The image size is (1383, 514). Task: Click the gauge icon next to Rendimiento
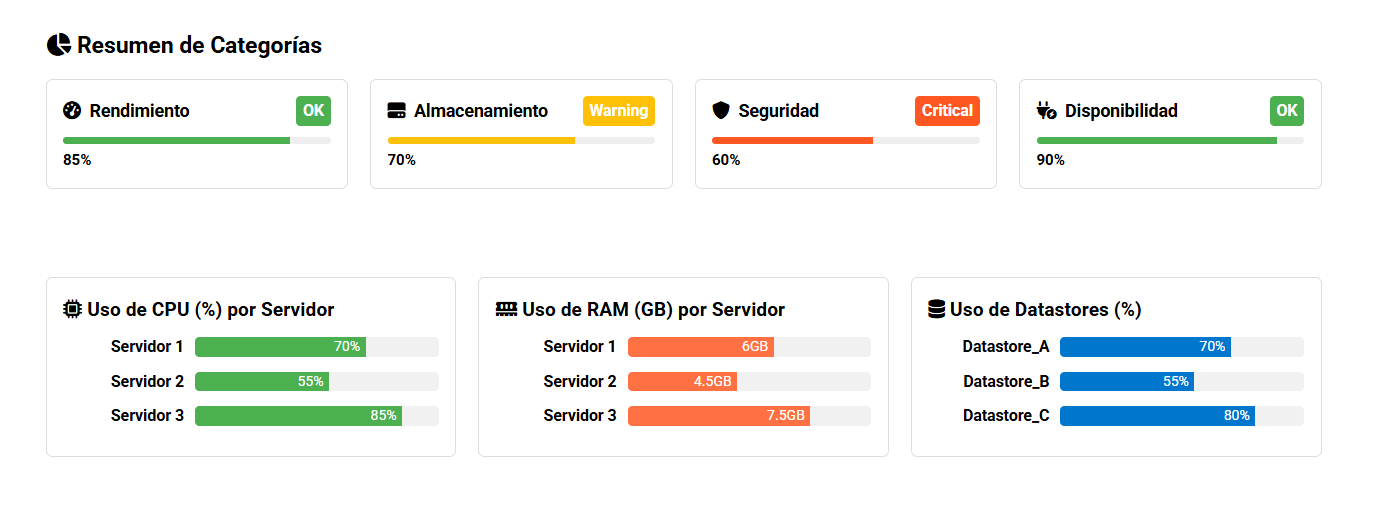[71, 111]
